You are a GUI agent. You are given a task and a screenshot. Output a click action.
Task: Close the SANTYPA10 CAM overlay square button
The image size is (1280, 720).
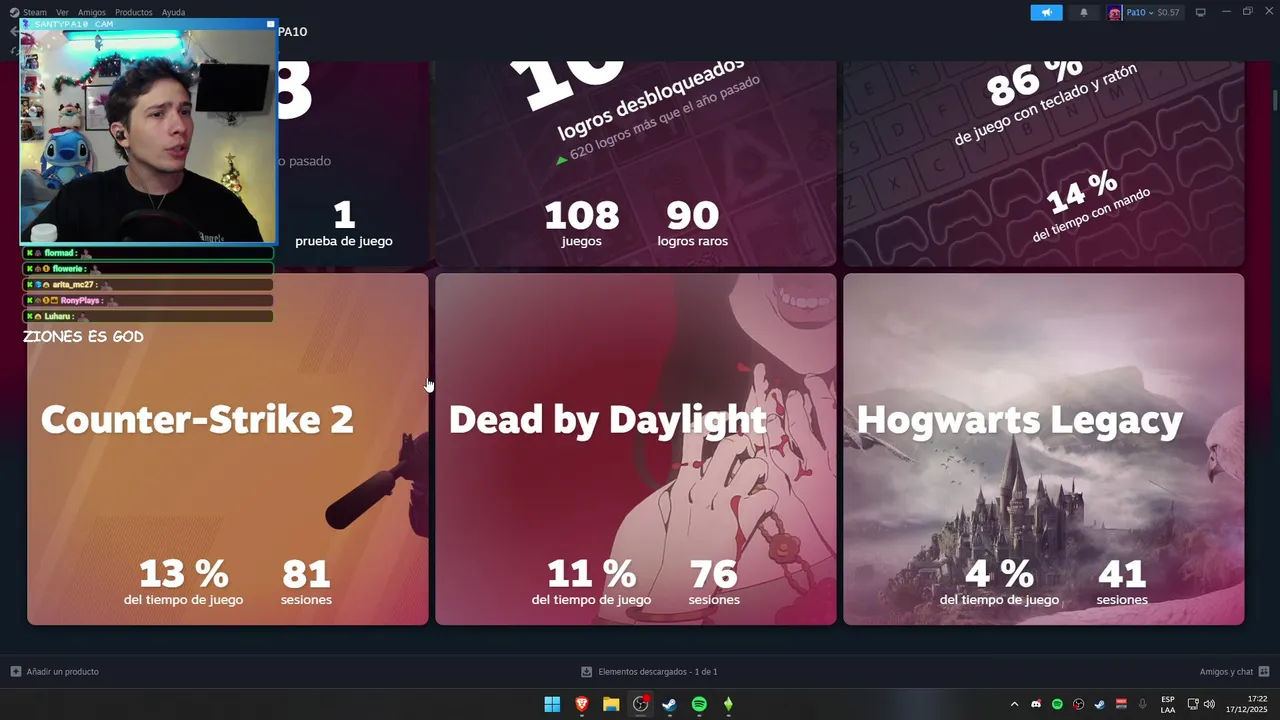coord(270,24)
